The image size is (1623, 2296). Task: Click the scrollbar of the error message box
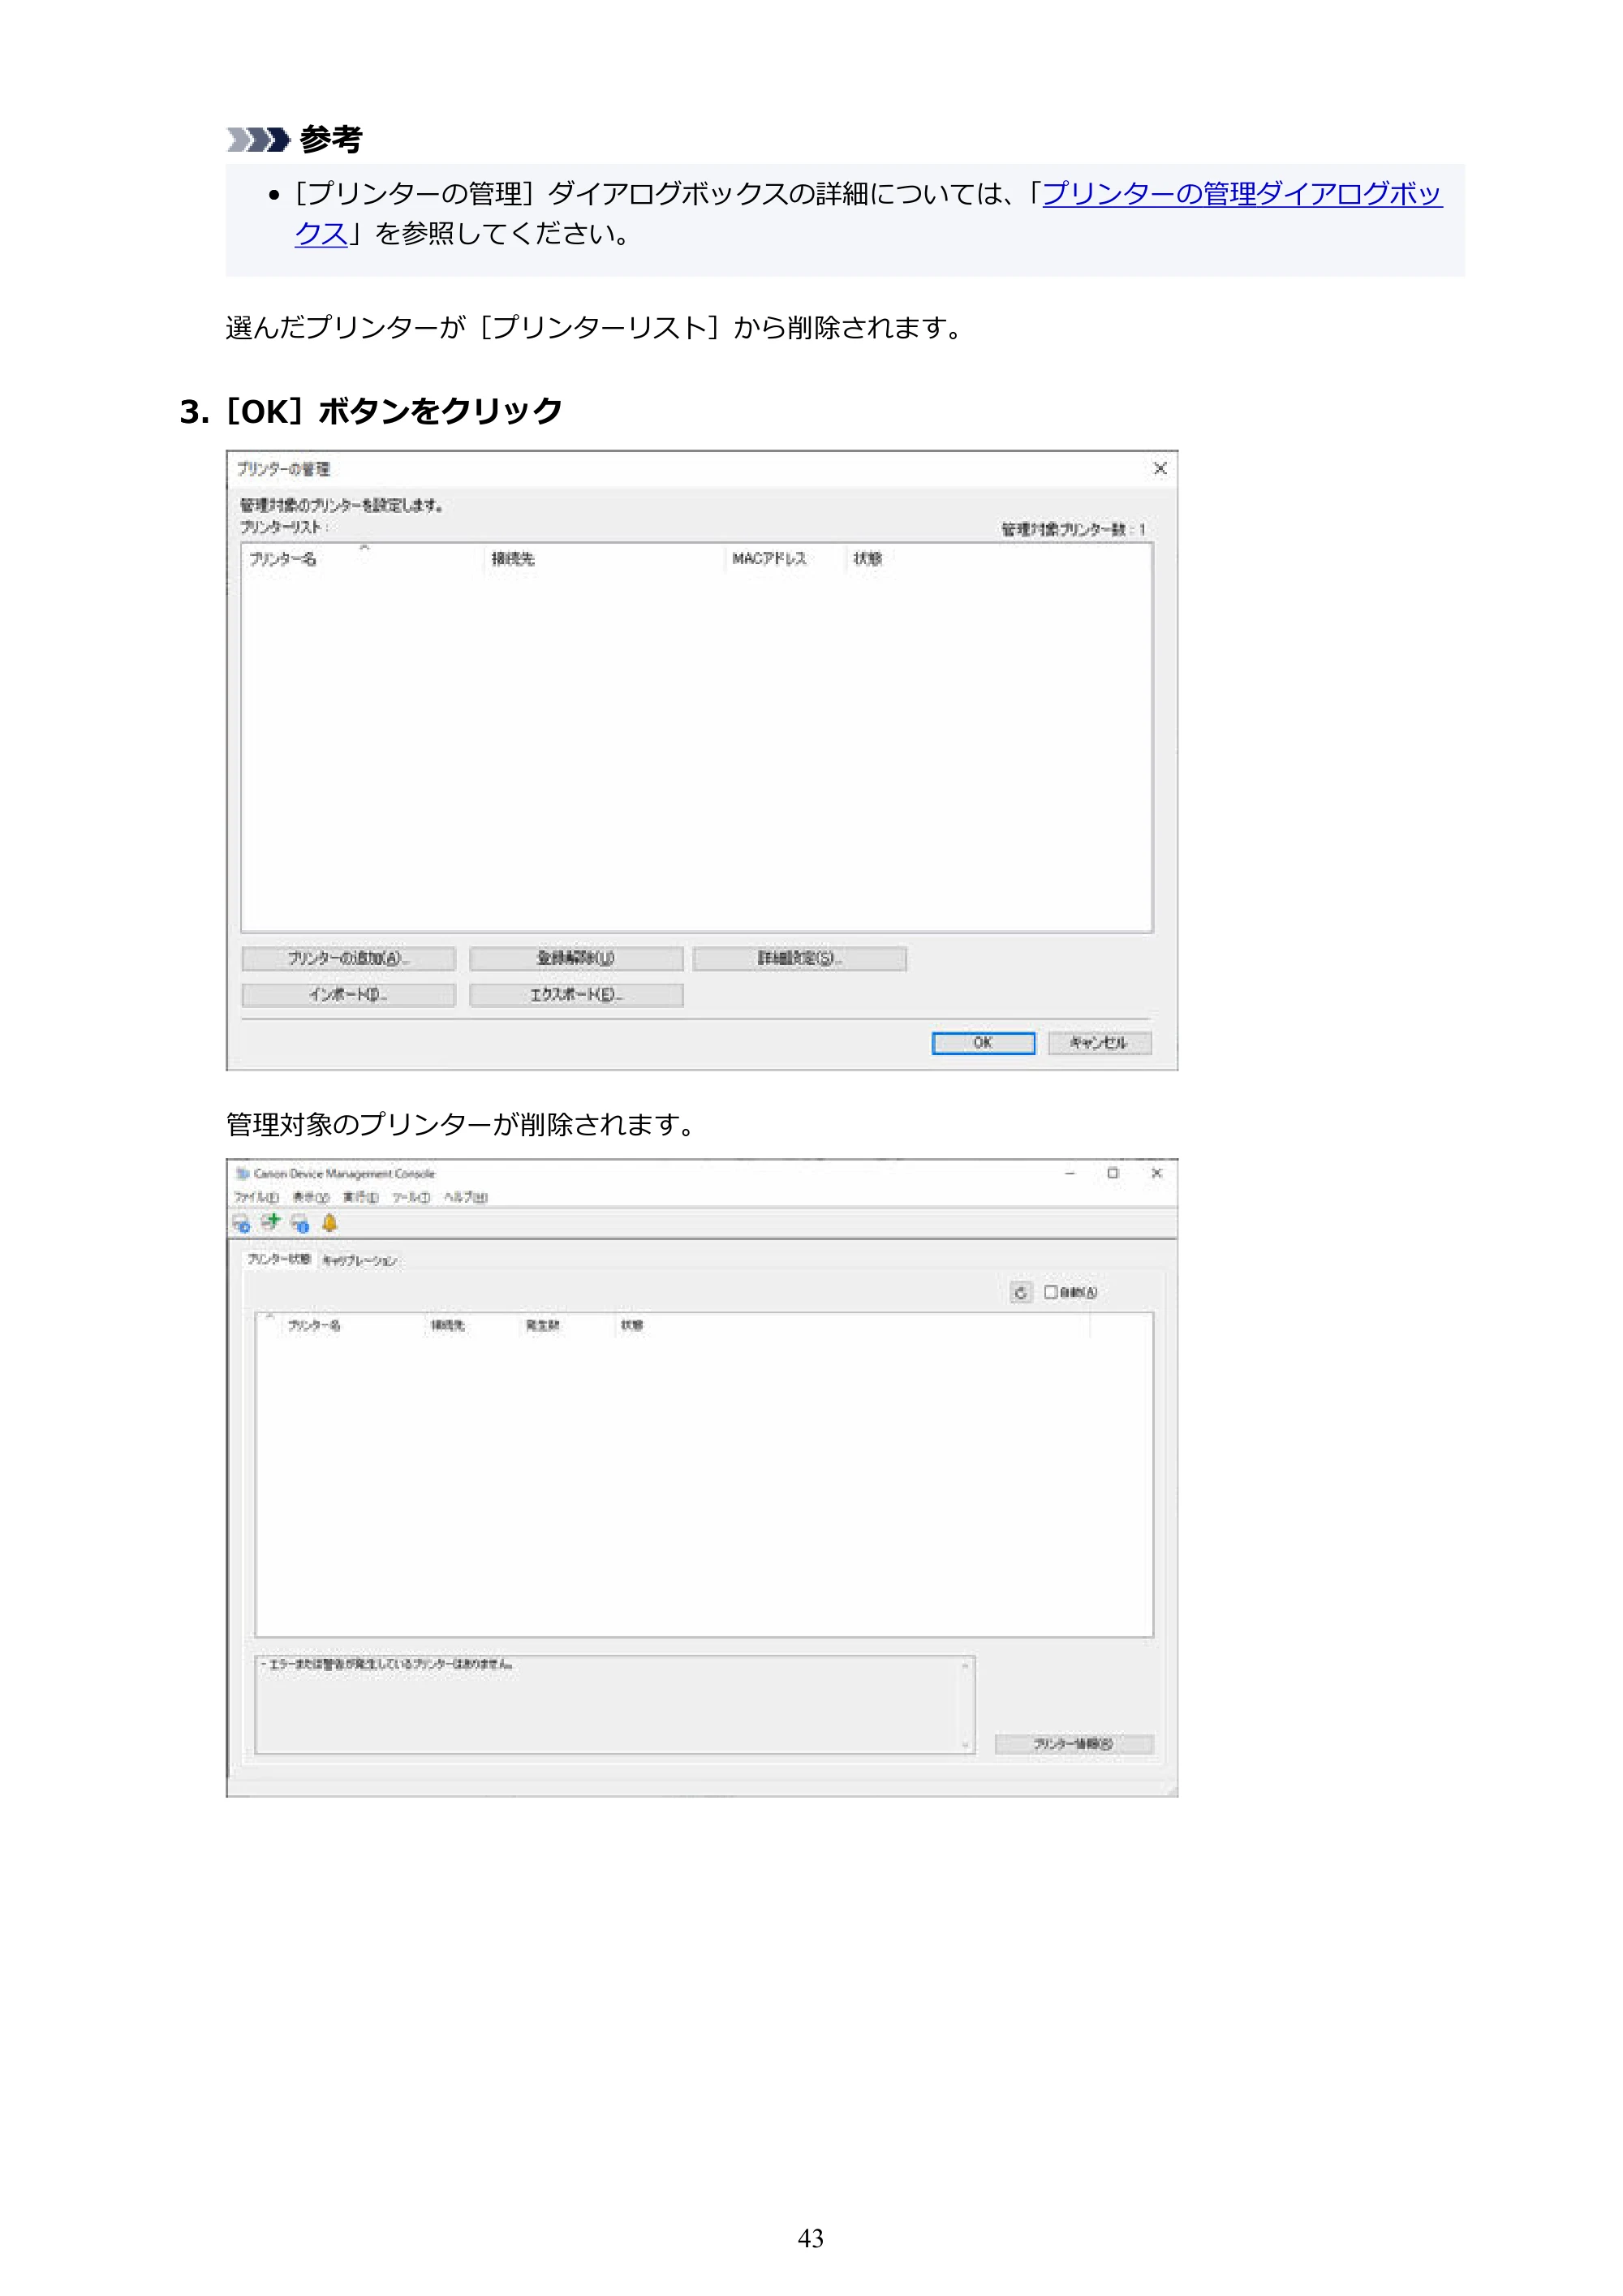coord(966,1705)
